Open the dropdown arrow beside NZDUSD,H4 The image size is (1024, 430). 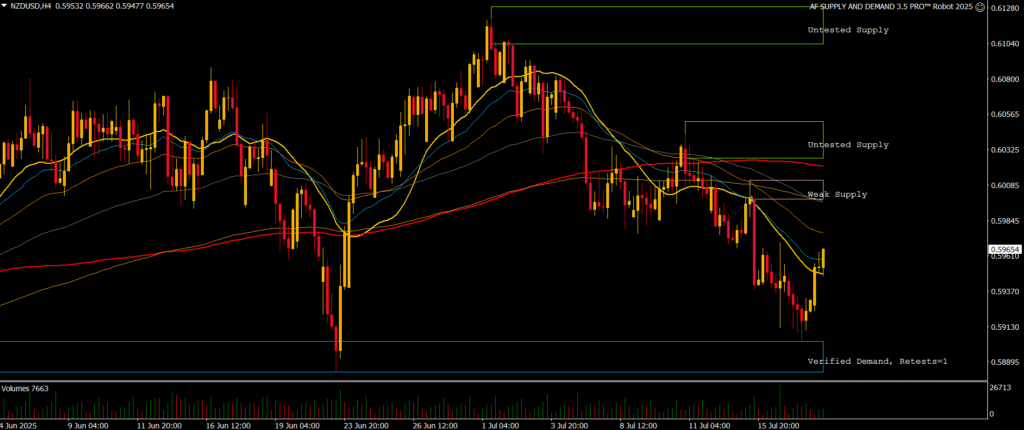[x=5, y=7]
